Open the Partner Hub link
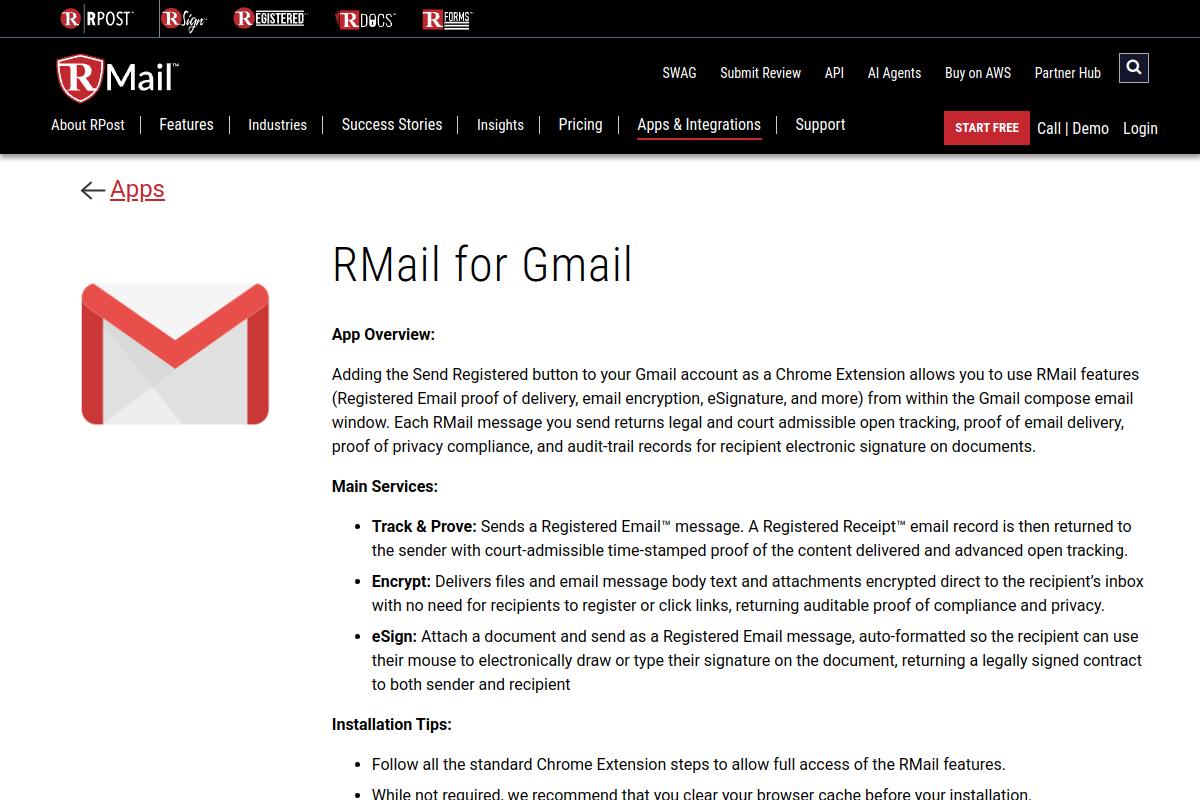 coord(1068,73)
